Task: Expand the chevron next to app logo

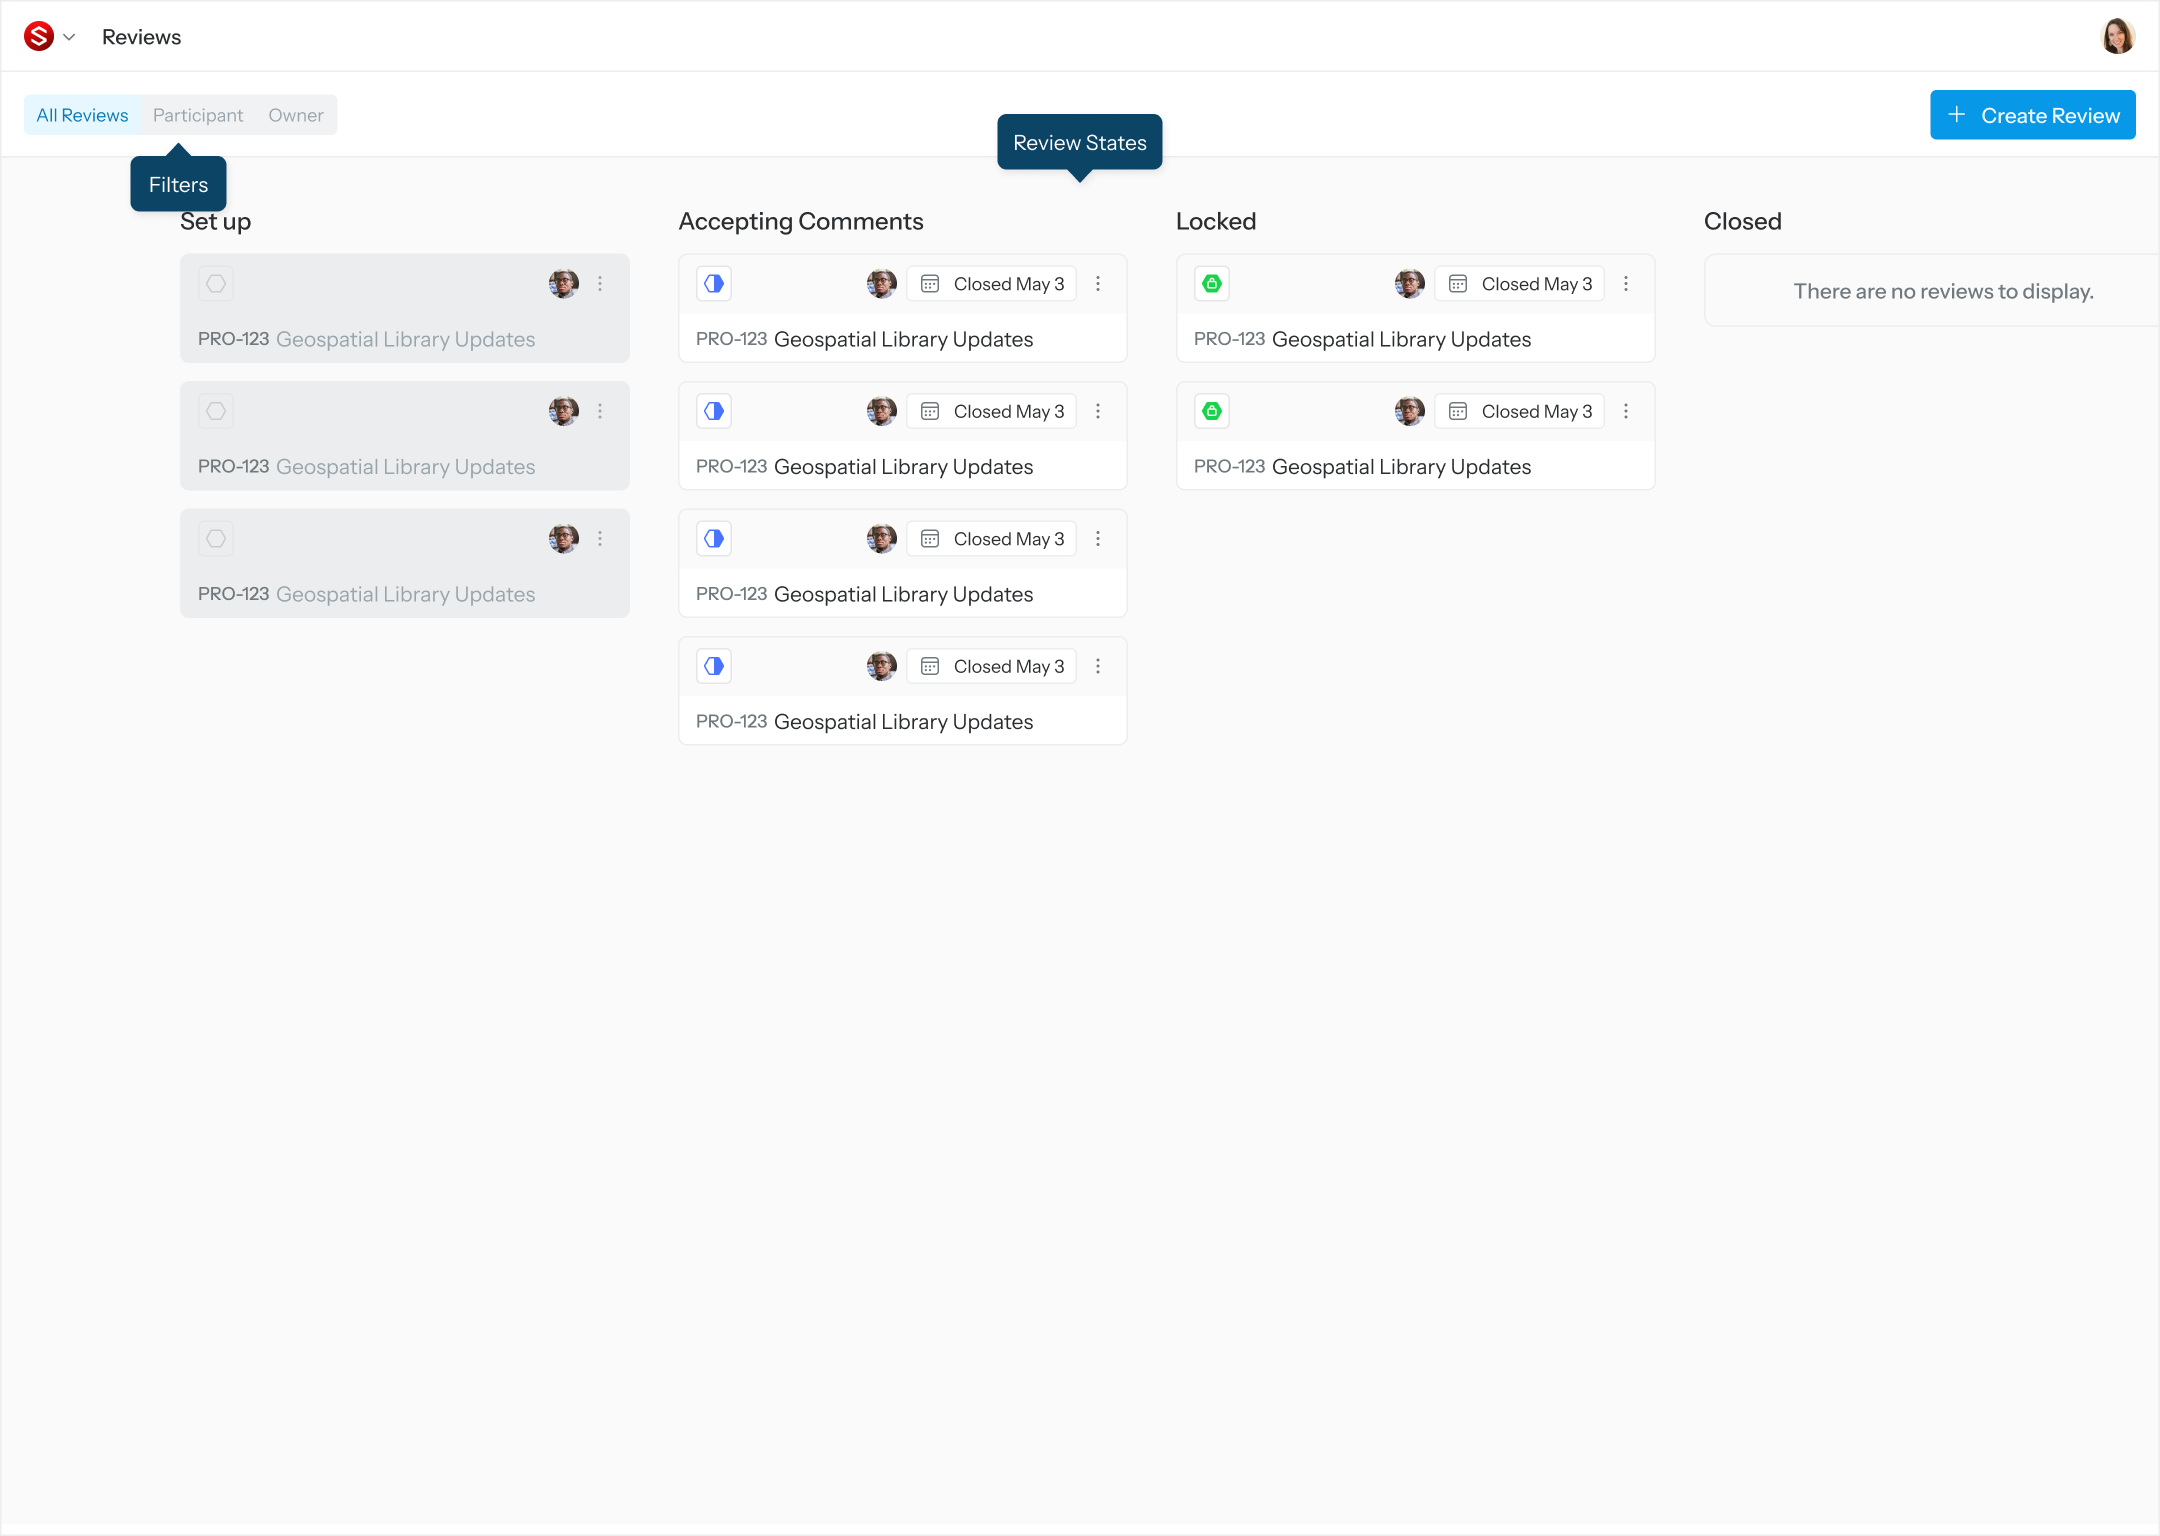Action: [69, 37]
